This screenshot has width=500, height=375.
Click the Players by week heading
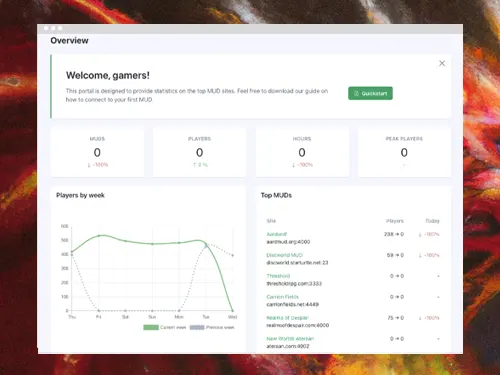[x=80, y=195]
